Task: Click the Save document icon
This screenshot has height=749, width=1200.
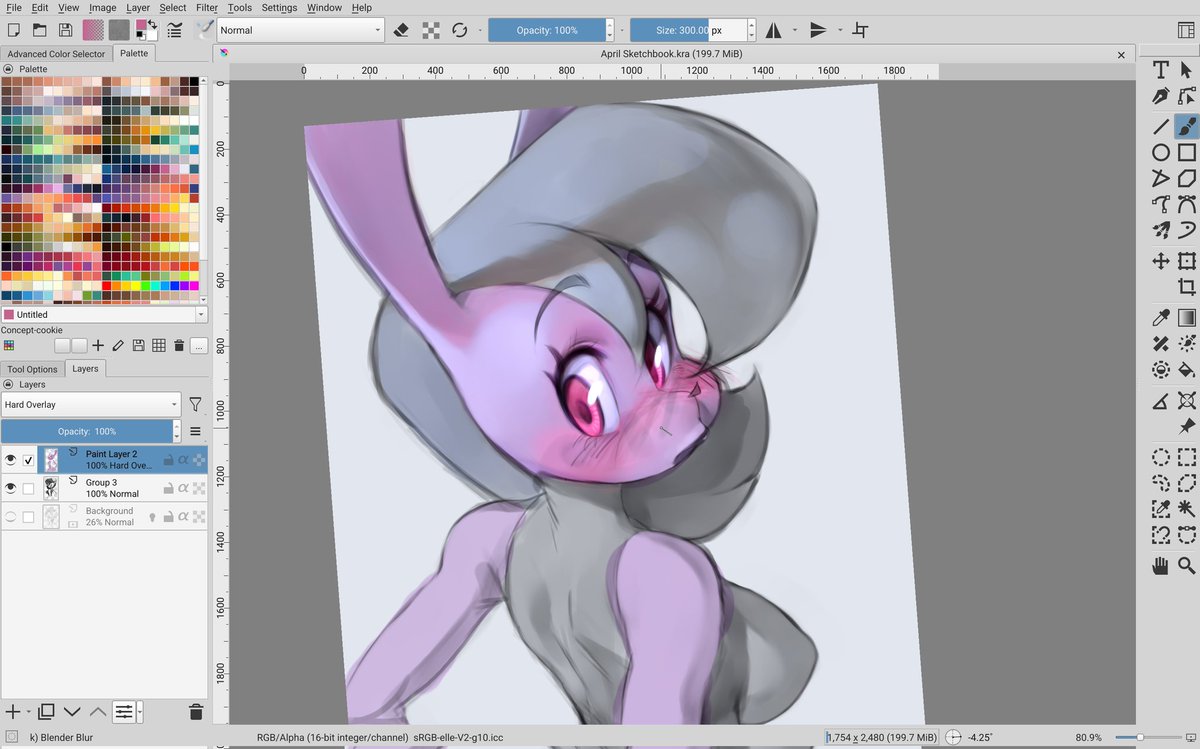Action: click(65, 30)
